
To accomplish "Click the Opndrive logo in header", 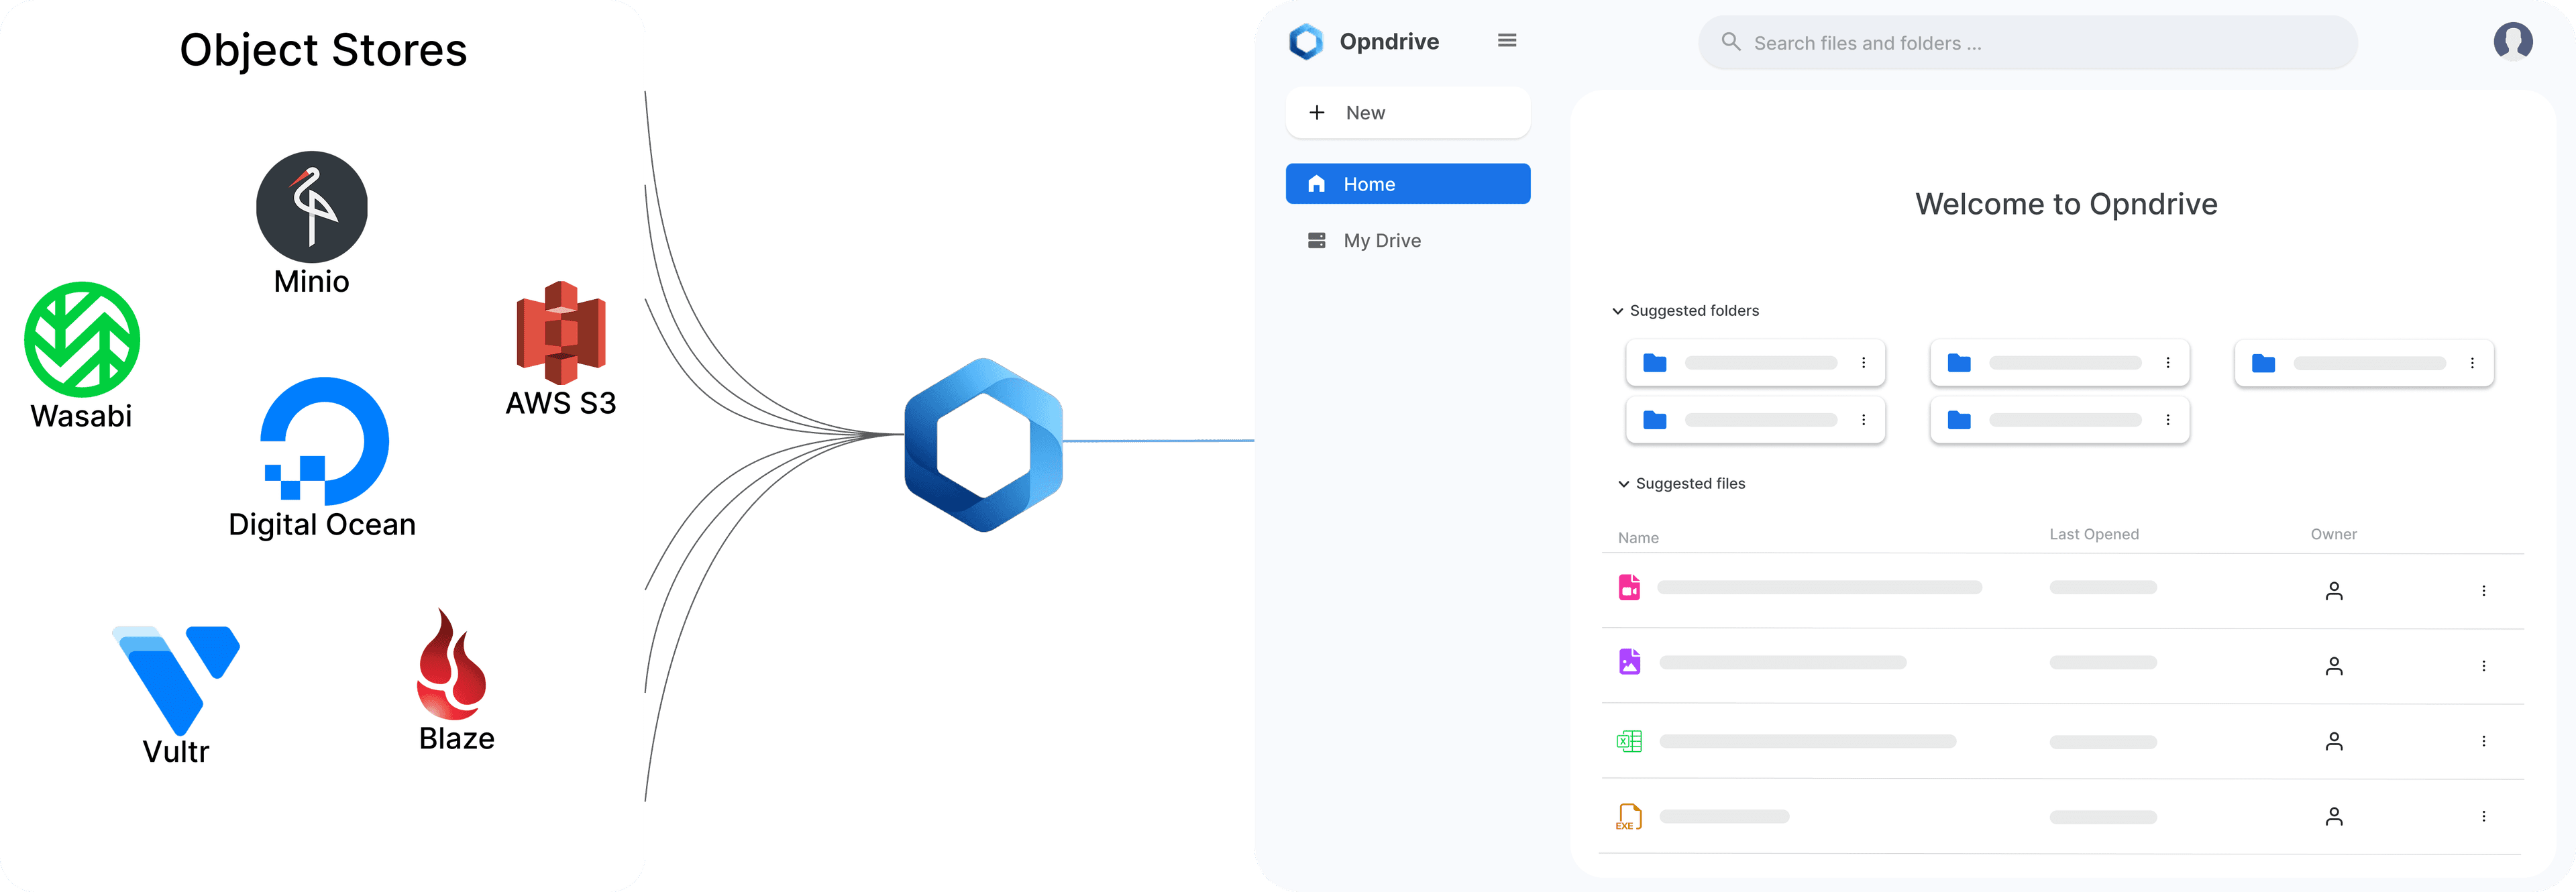I will [x=1306, y=42].
